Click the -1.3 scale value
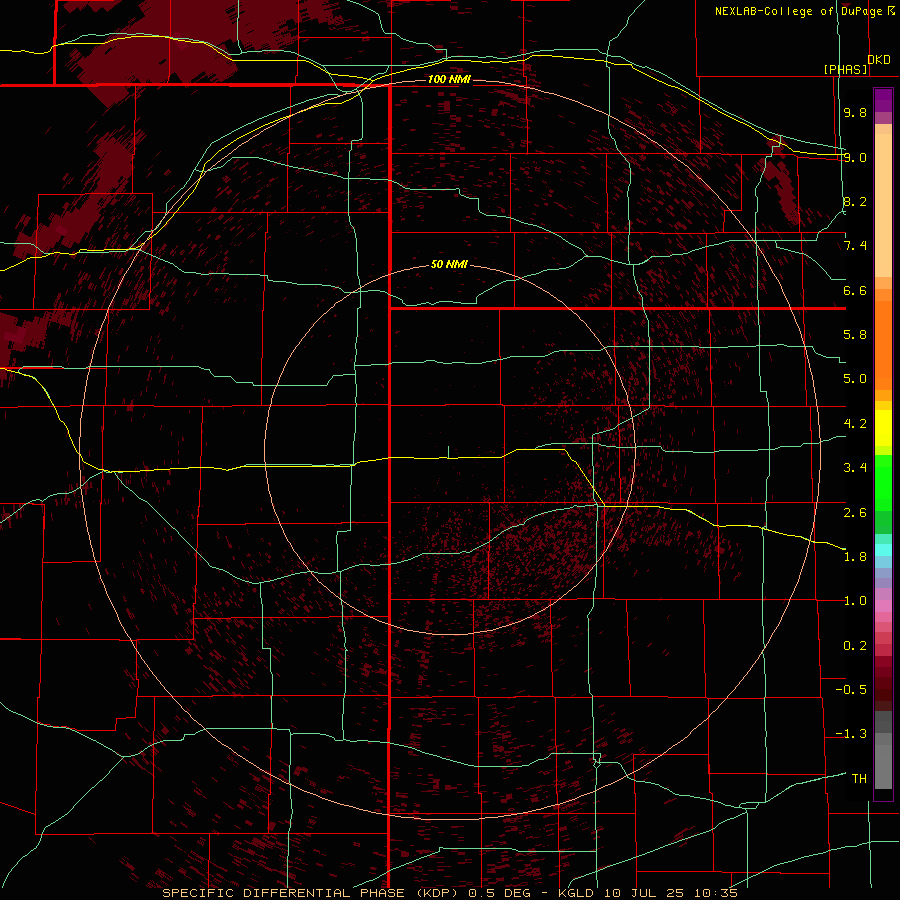 pyautogui.click(x=851, y=734)
